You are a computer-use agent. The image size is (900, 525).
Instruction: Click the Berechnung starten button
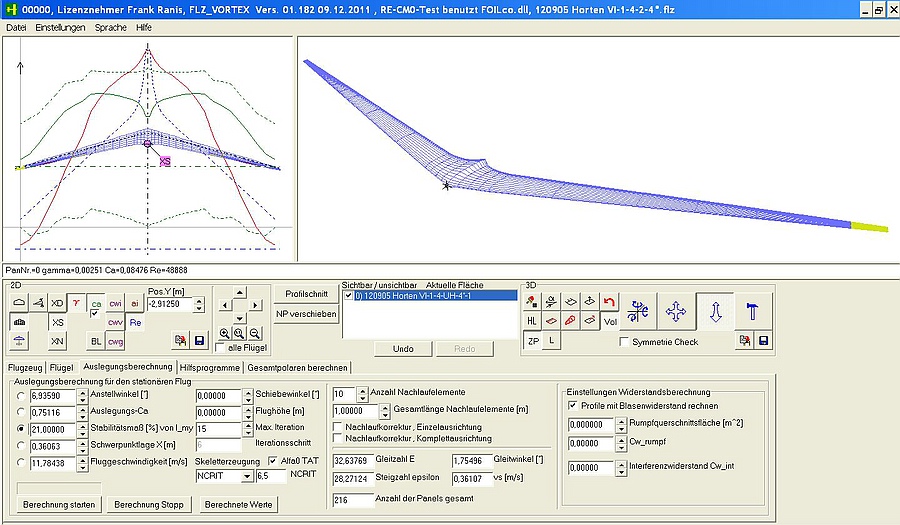59,505
